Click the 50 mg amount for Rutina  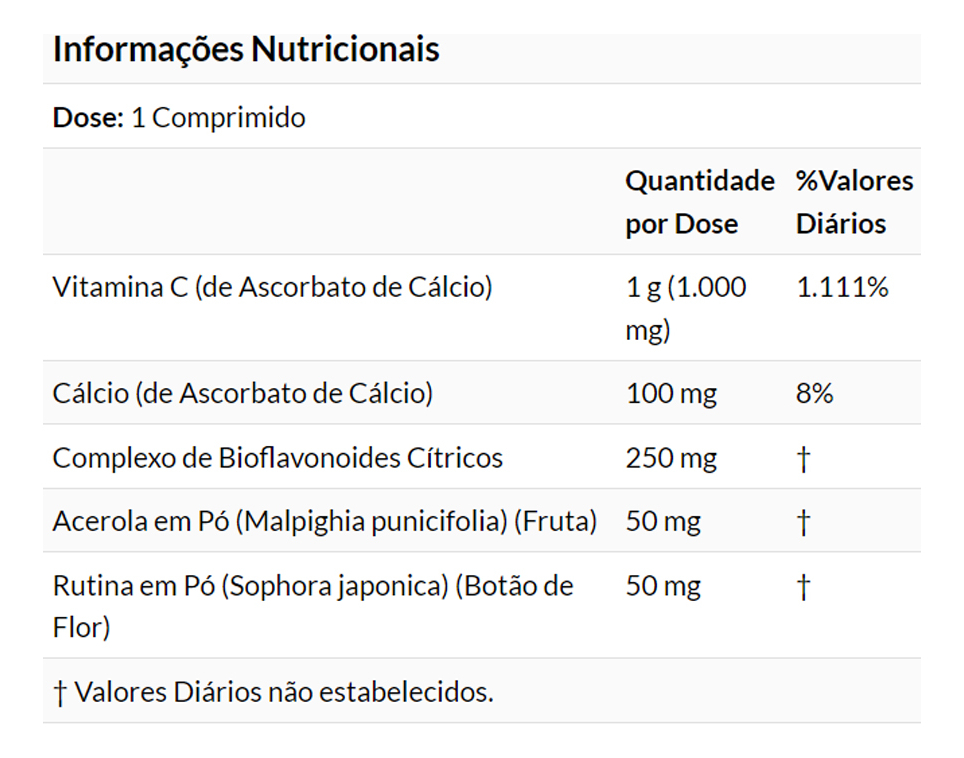(663, 586)
